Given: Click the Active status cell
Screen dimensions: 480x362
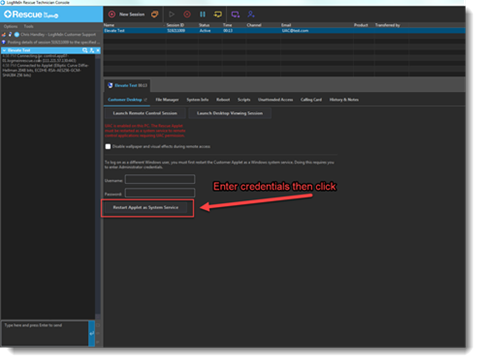Looking at the screenshot, I should [x=205, y=31].
